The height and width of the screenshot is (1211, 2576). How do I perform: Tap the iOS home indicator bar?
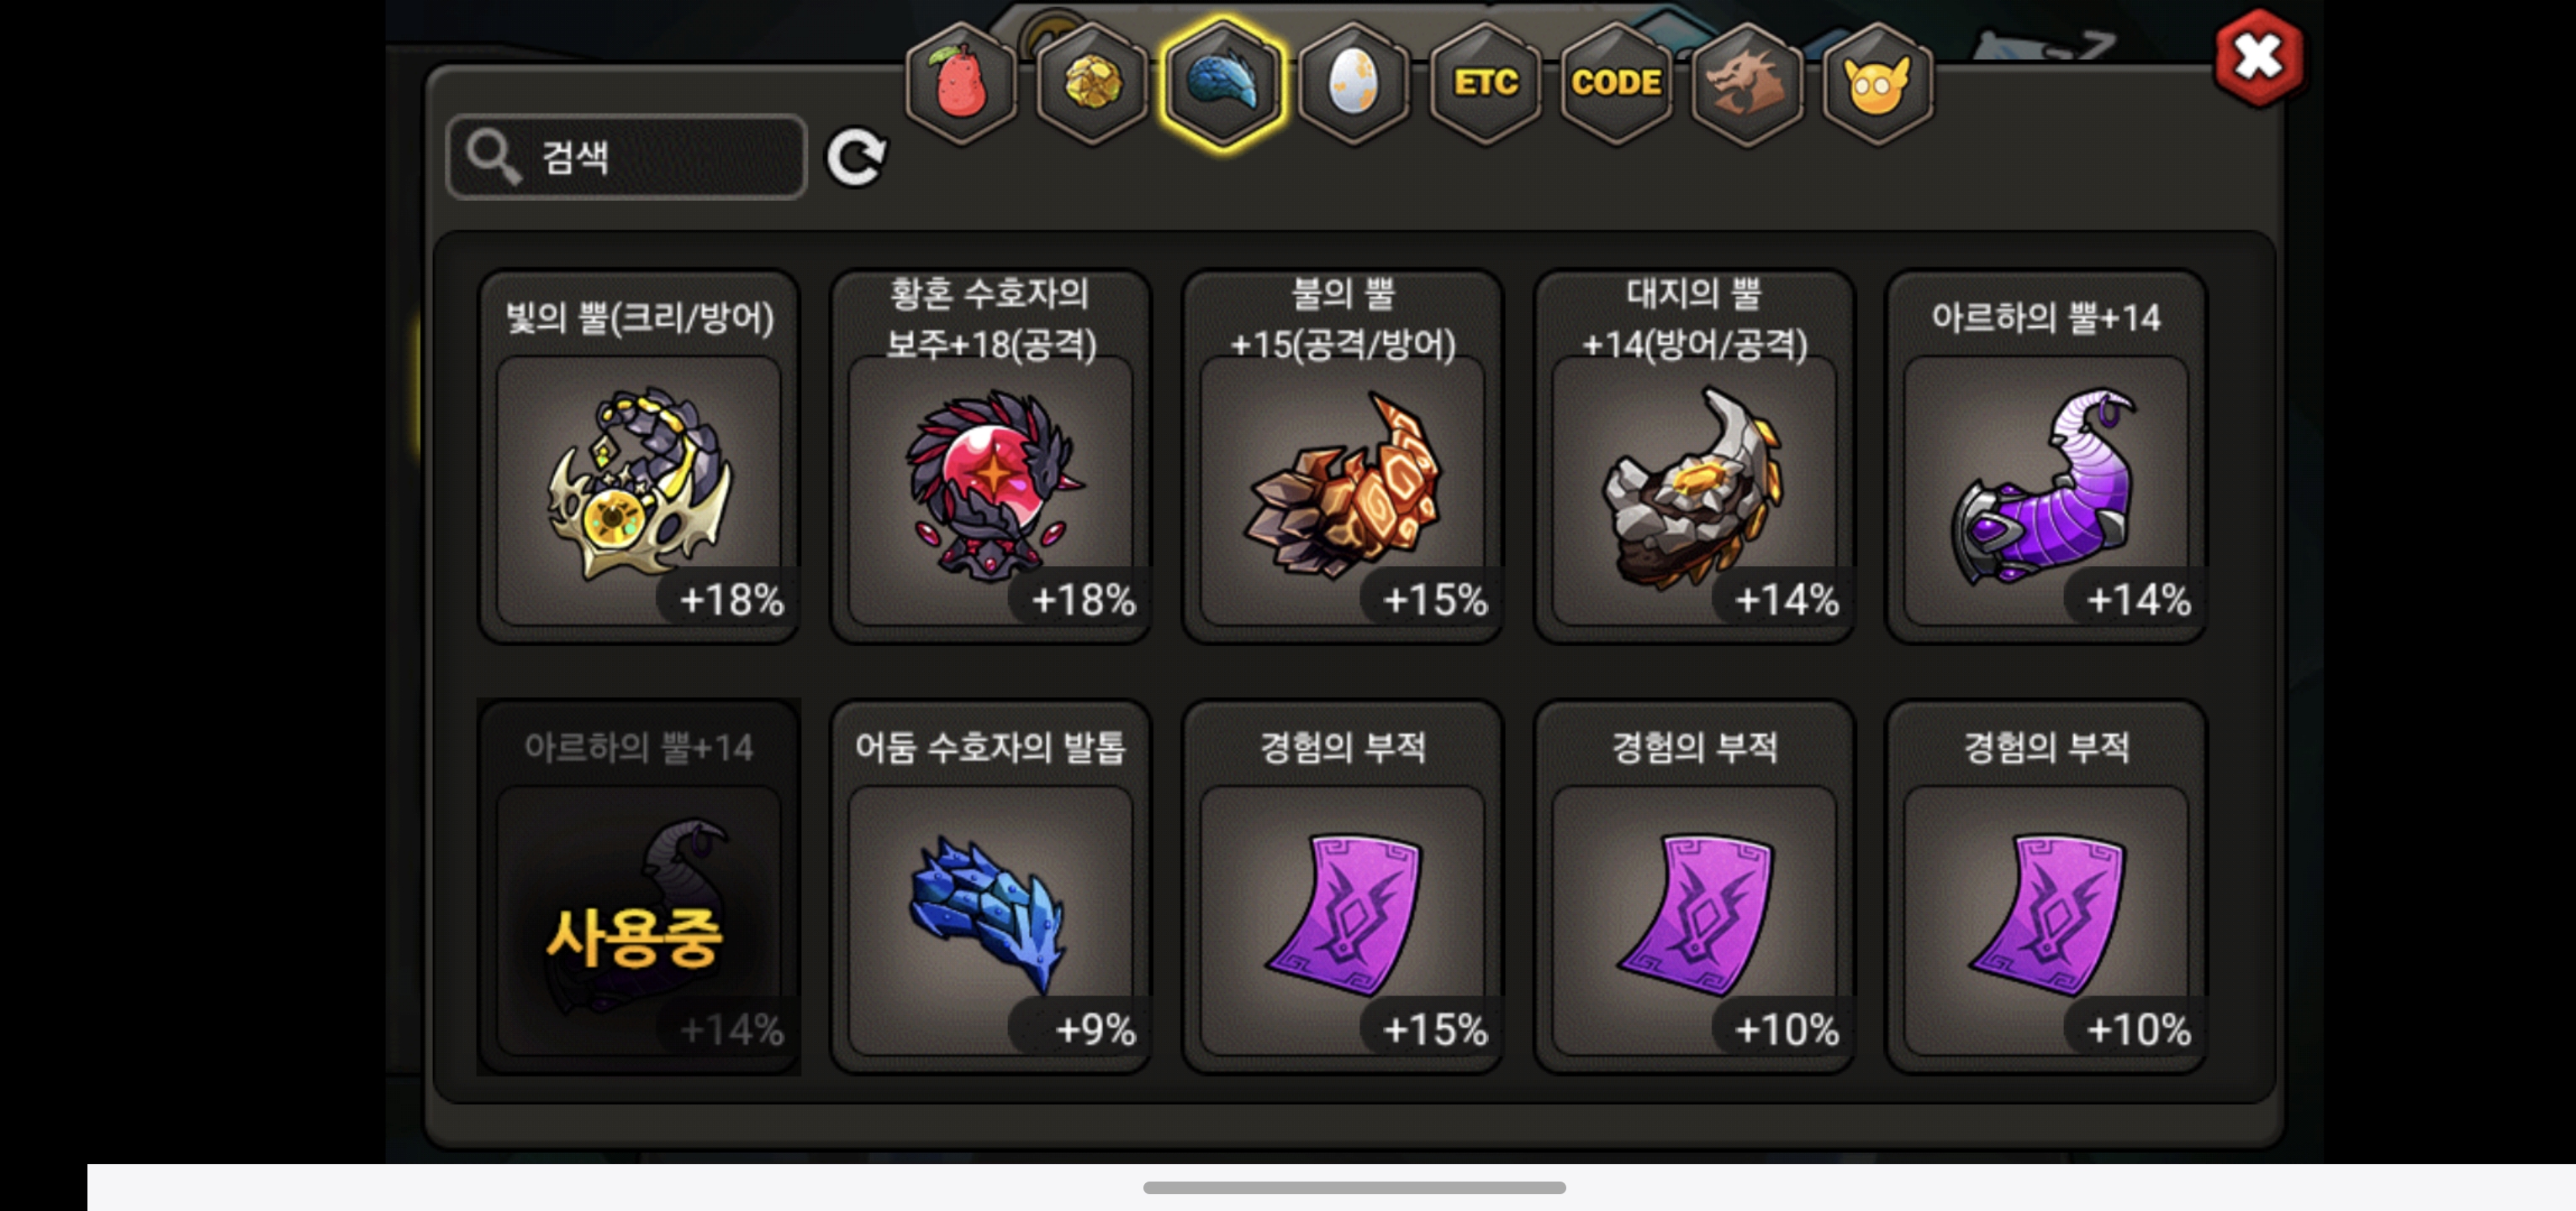(x=1354, y=1187)
